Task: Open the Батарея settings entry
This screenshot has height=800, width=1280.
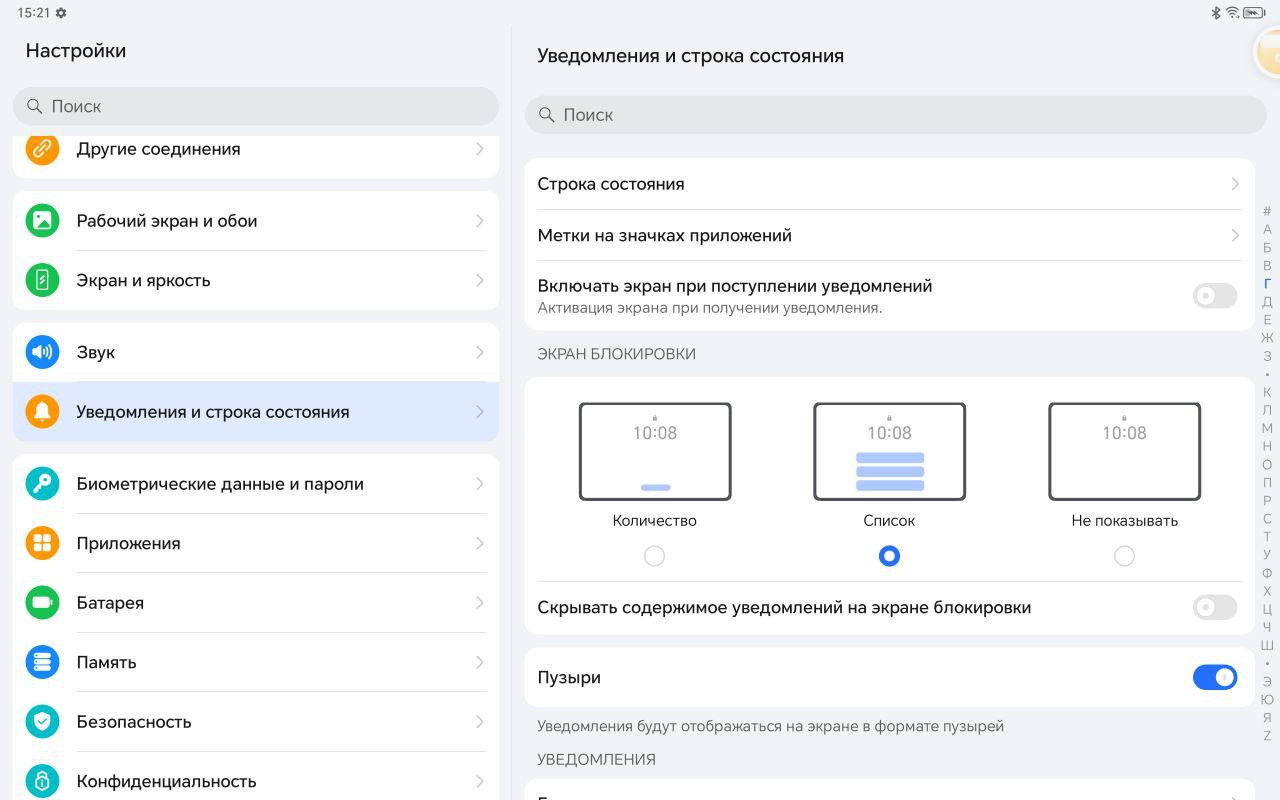Action: [x=256, y=603]
